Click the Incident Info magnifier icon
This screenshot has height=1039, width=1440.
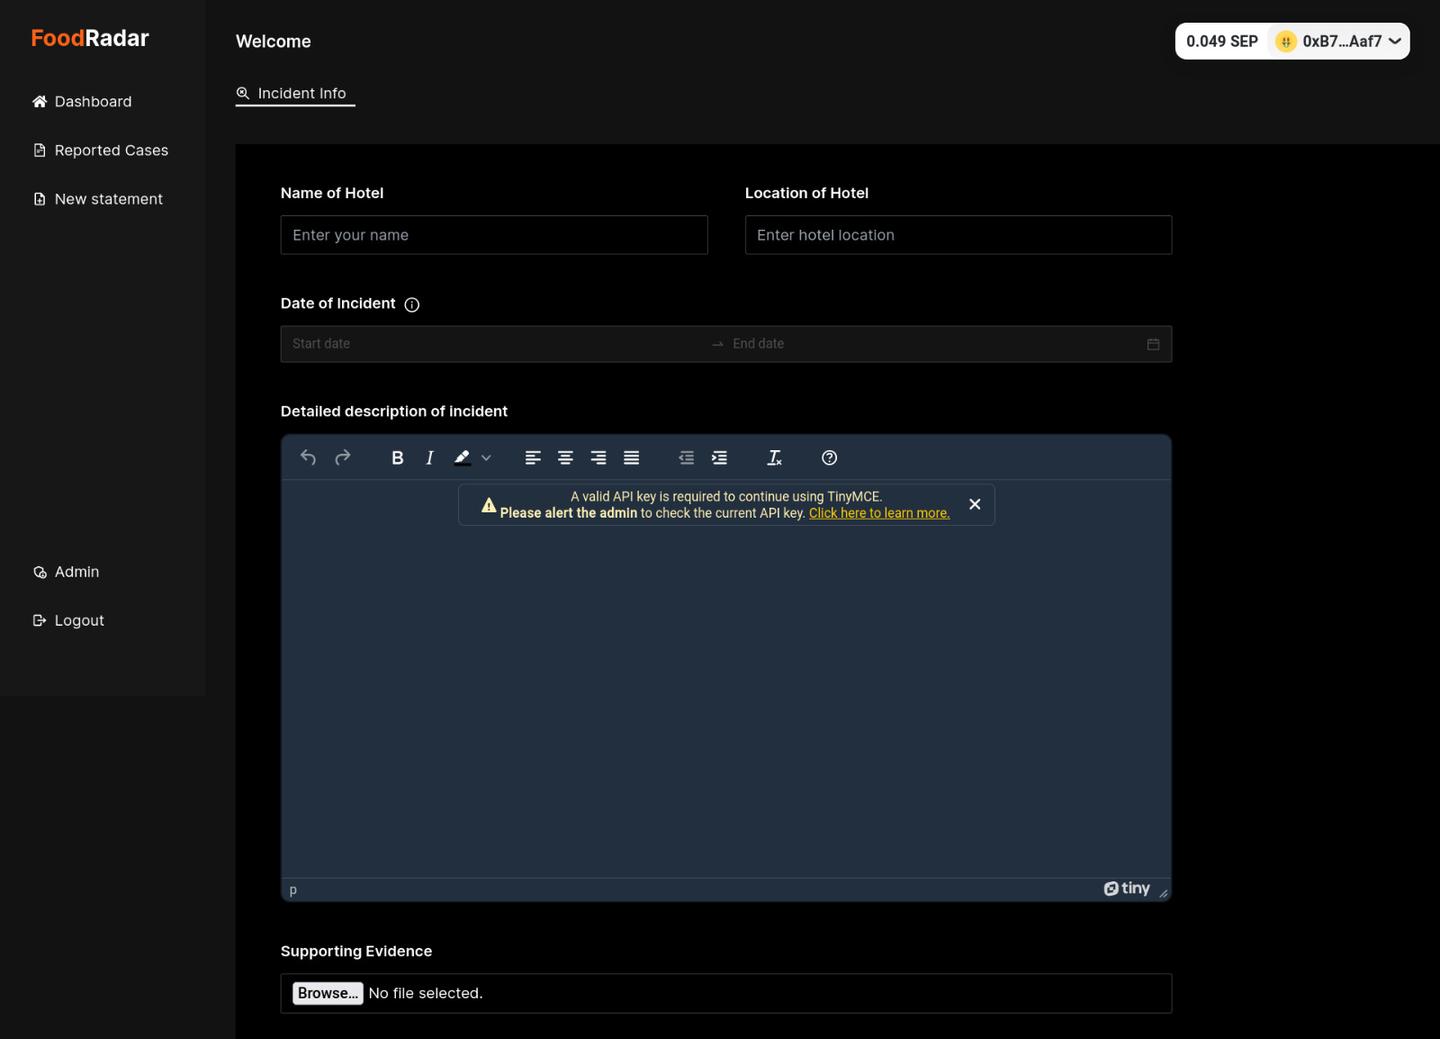click(x=243, y=93)
